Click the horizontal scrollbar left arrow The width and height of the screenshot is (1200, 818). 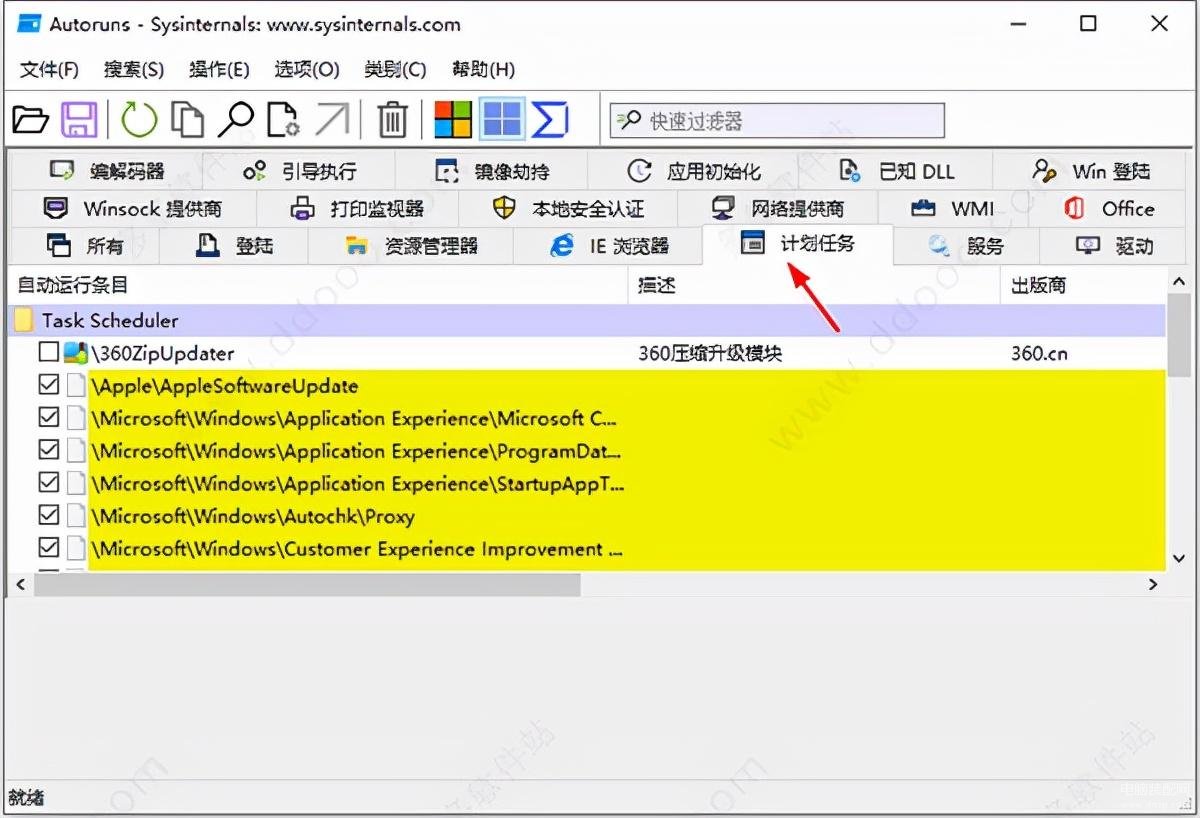click(19, 584)
